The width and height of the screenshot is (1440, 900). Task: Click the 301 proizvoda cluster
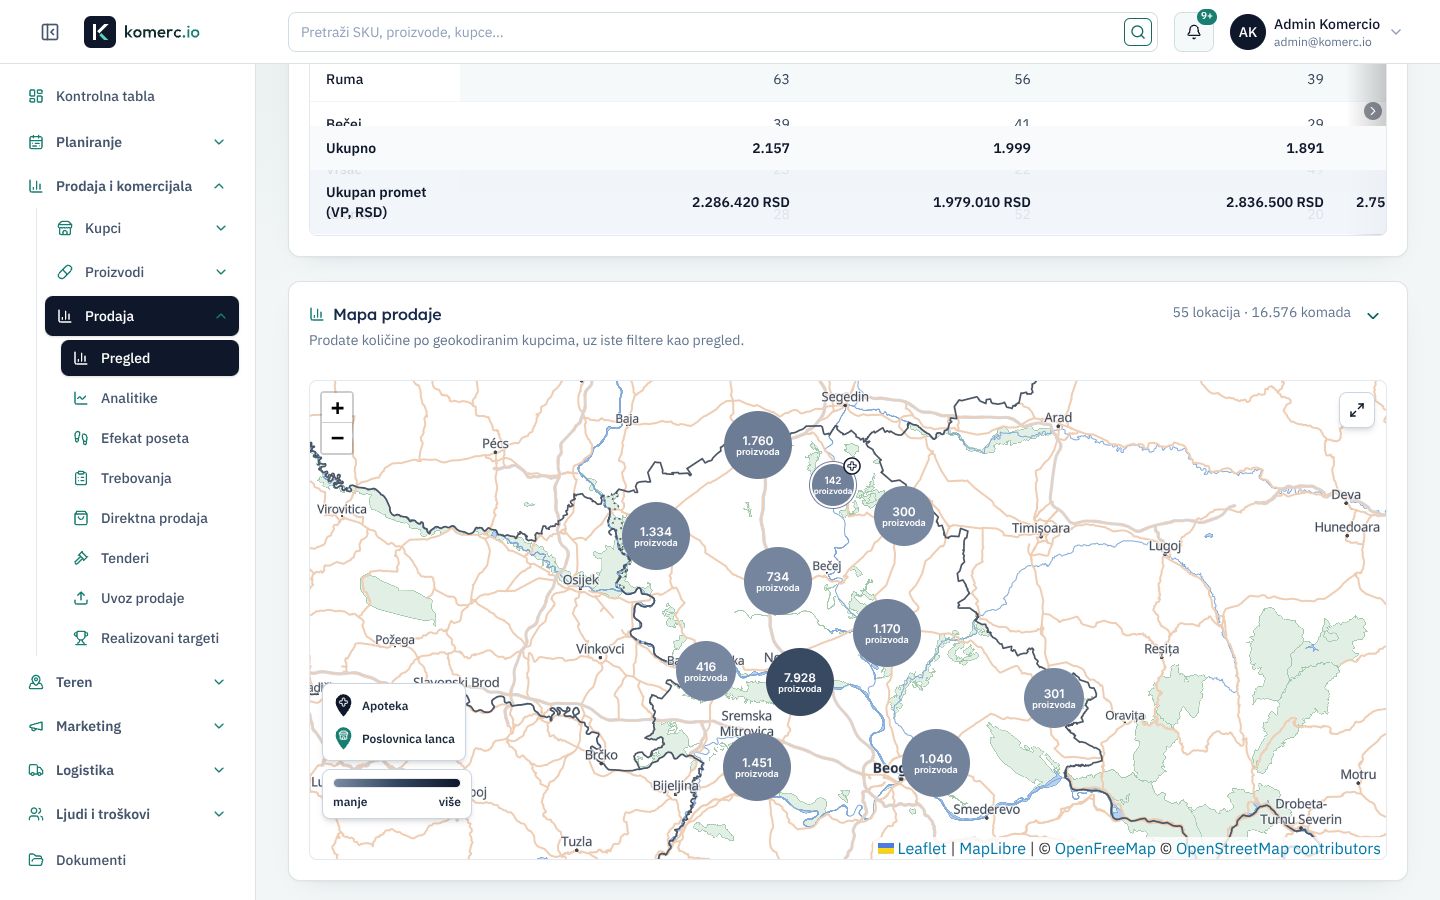pos(1054,697)
